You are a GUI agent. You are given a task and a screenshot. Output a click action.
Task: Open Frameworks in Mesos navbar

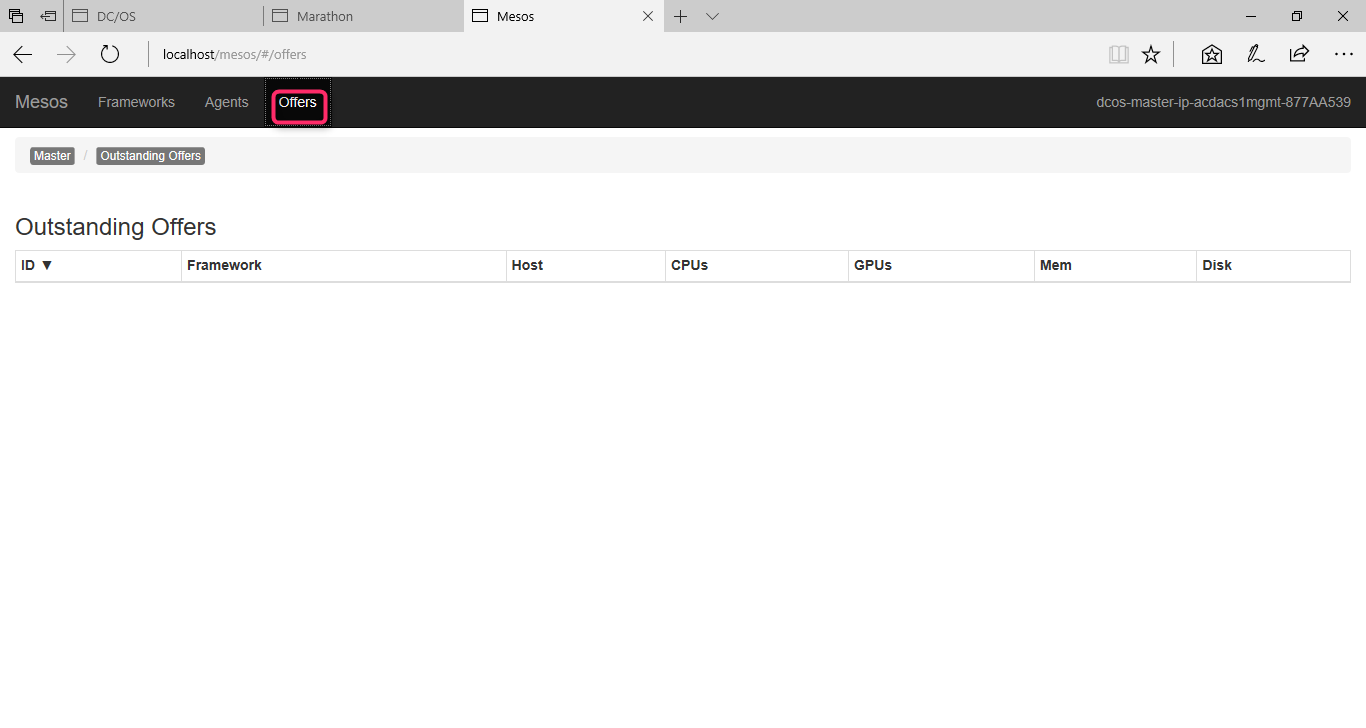tap(136, 102)
